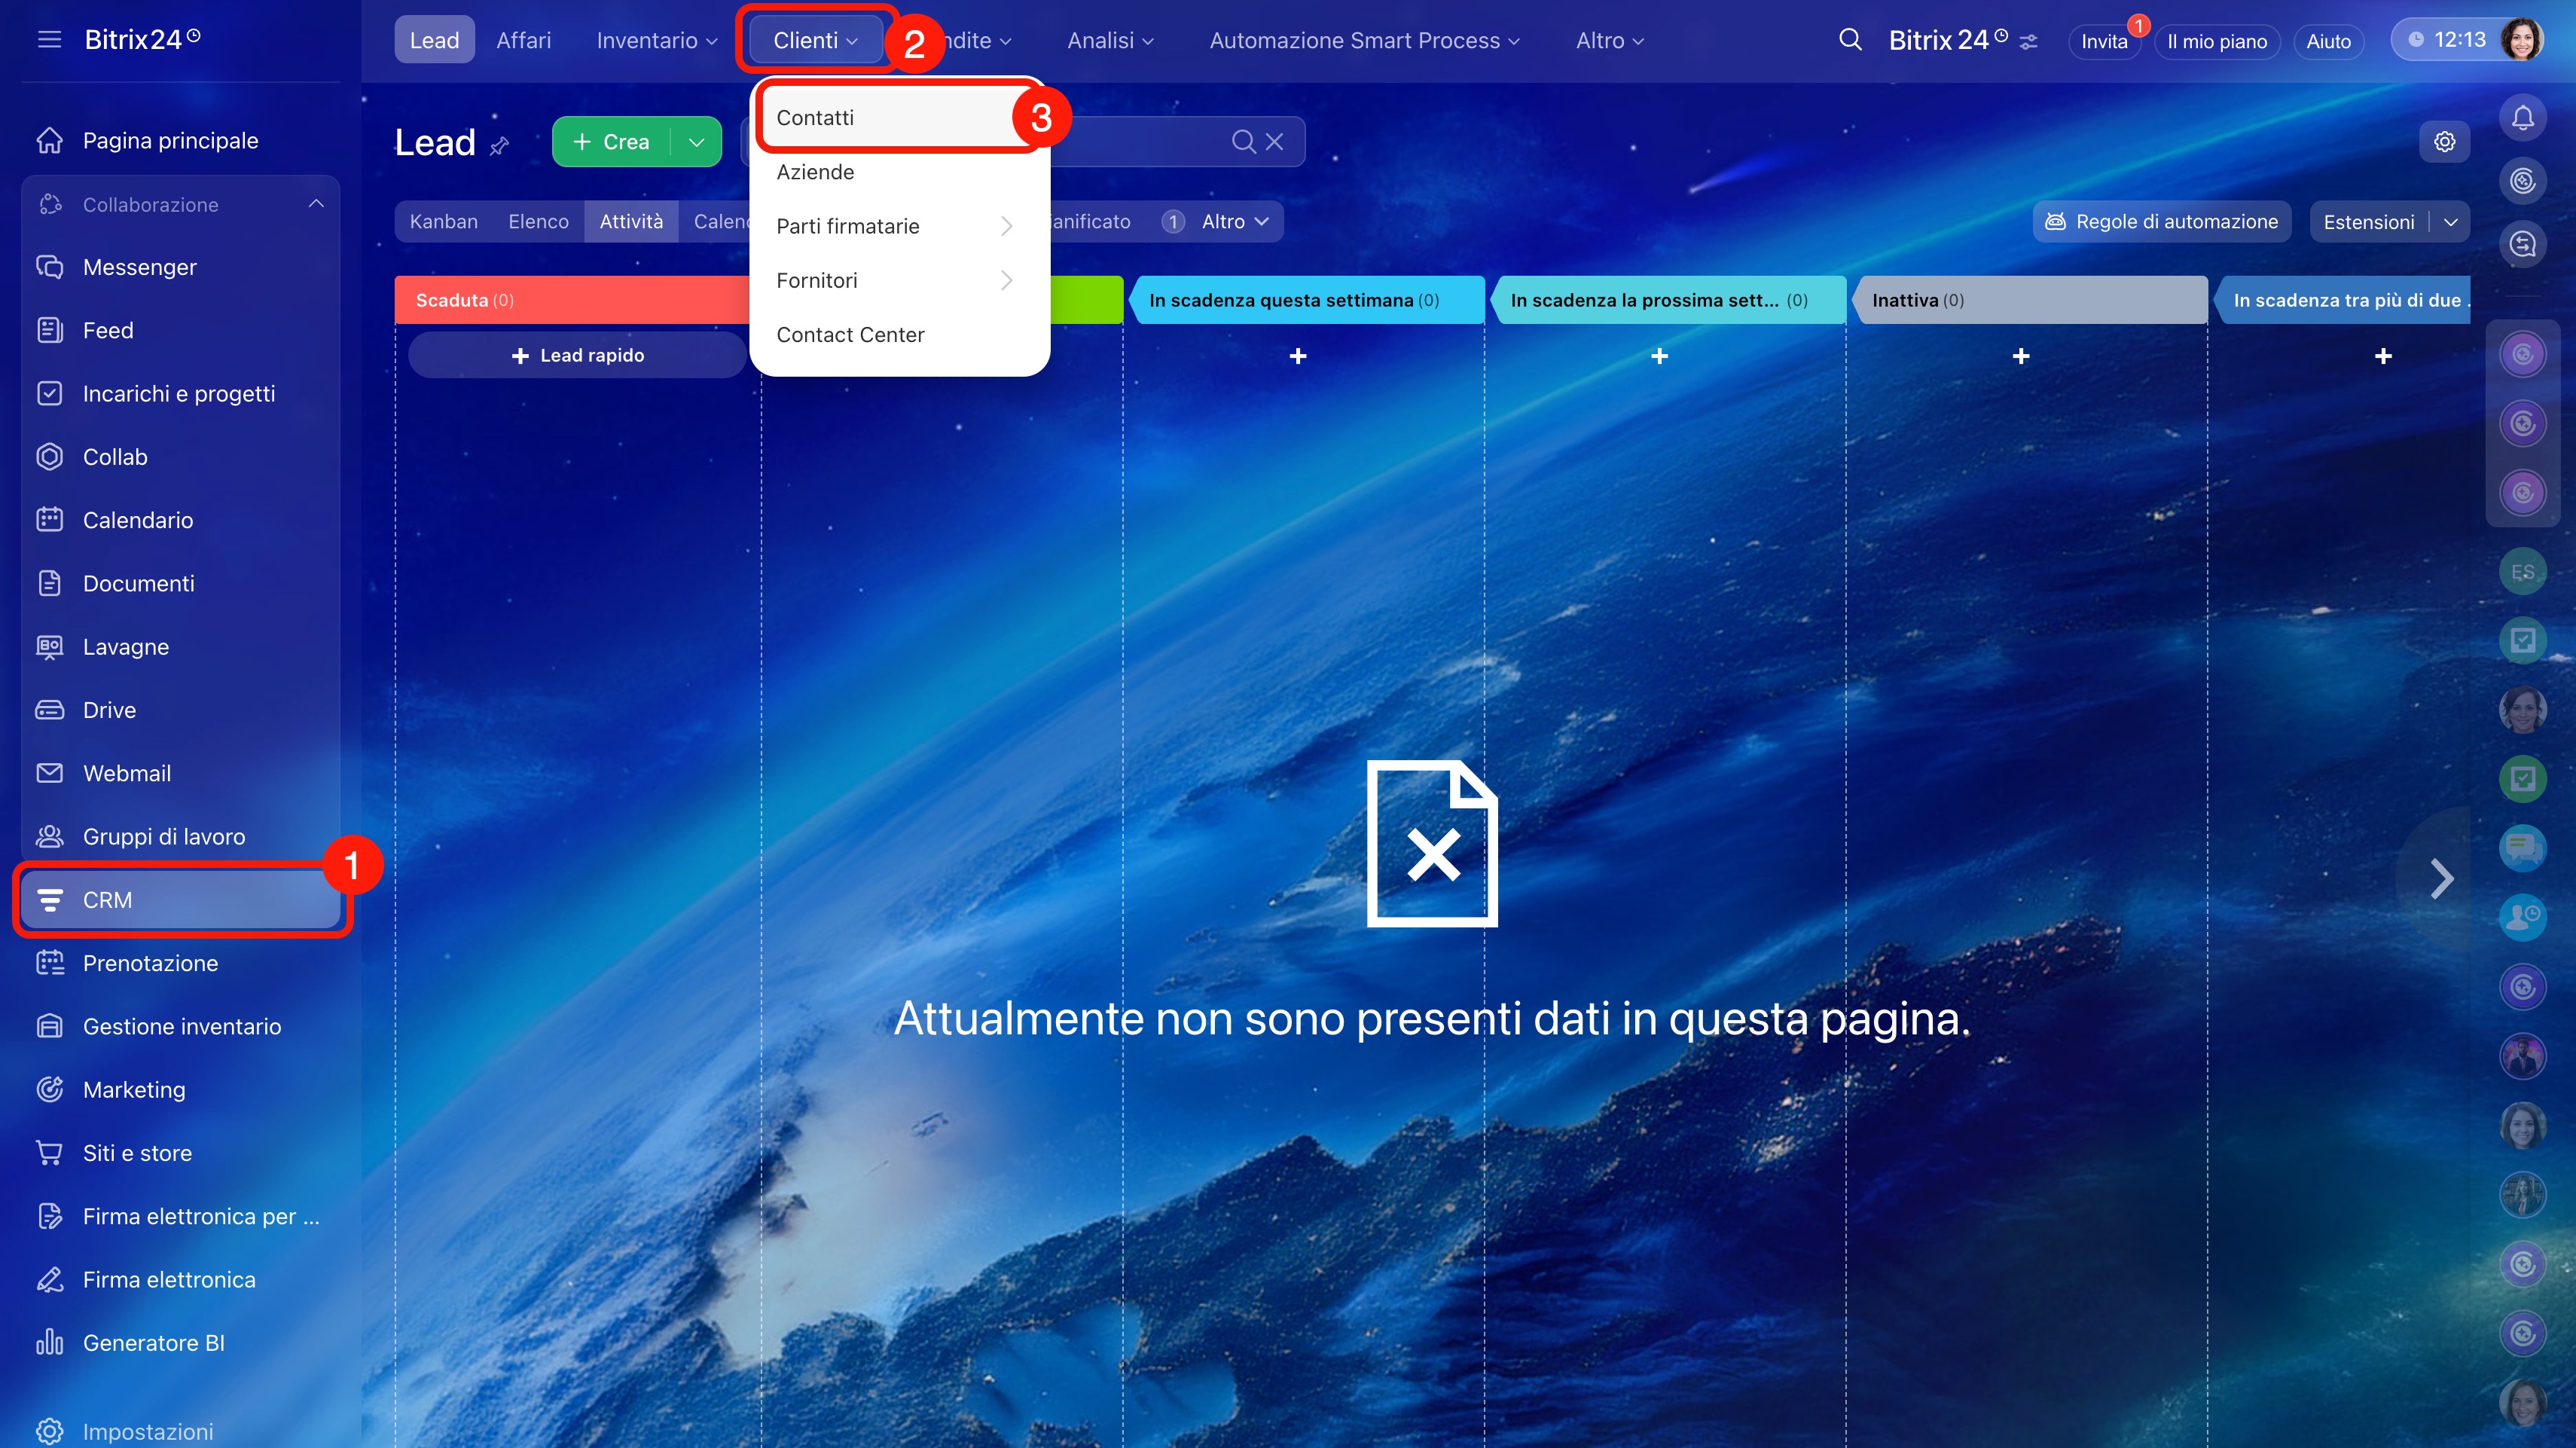Clear the filter with the X icon
The image size is (2576, 1448).
[x=1274, y=142]
